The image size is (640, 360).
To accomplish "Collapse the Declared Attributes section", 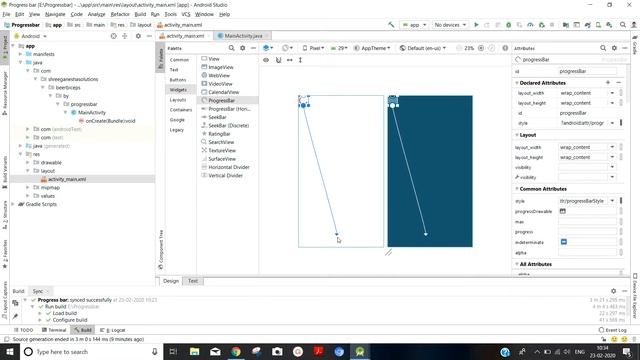I will pyautogui.click(x=517, y=83).
